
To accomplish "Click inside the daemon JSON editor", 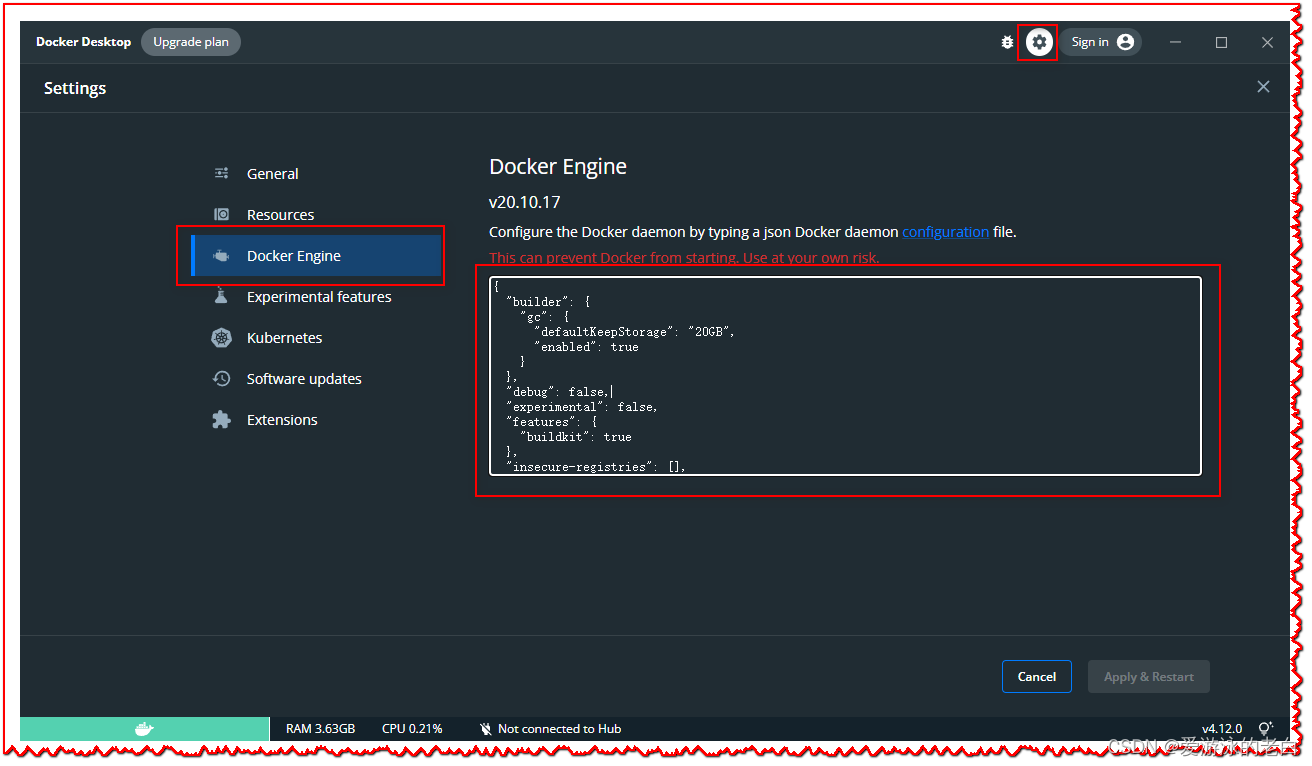I will (x=845, y=376).
